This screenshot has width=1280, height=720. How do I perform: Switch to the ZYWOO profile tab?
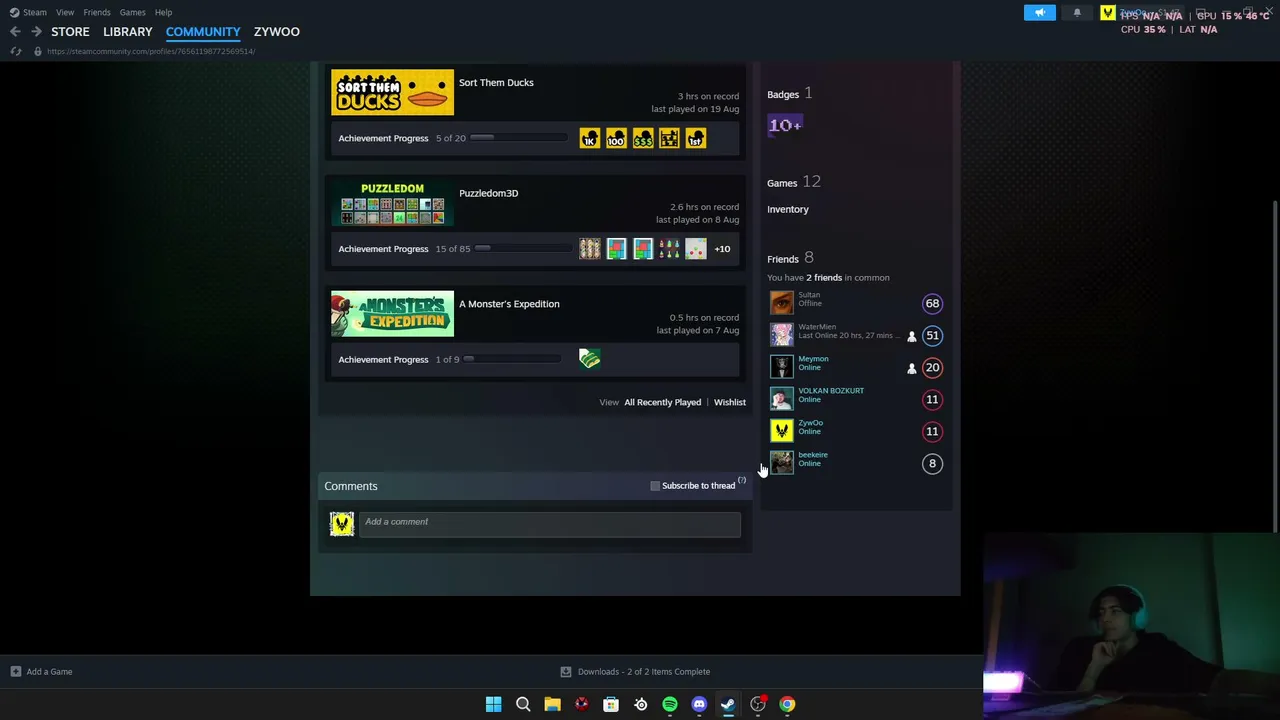pyautogui.click(x=277, y=32)
